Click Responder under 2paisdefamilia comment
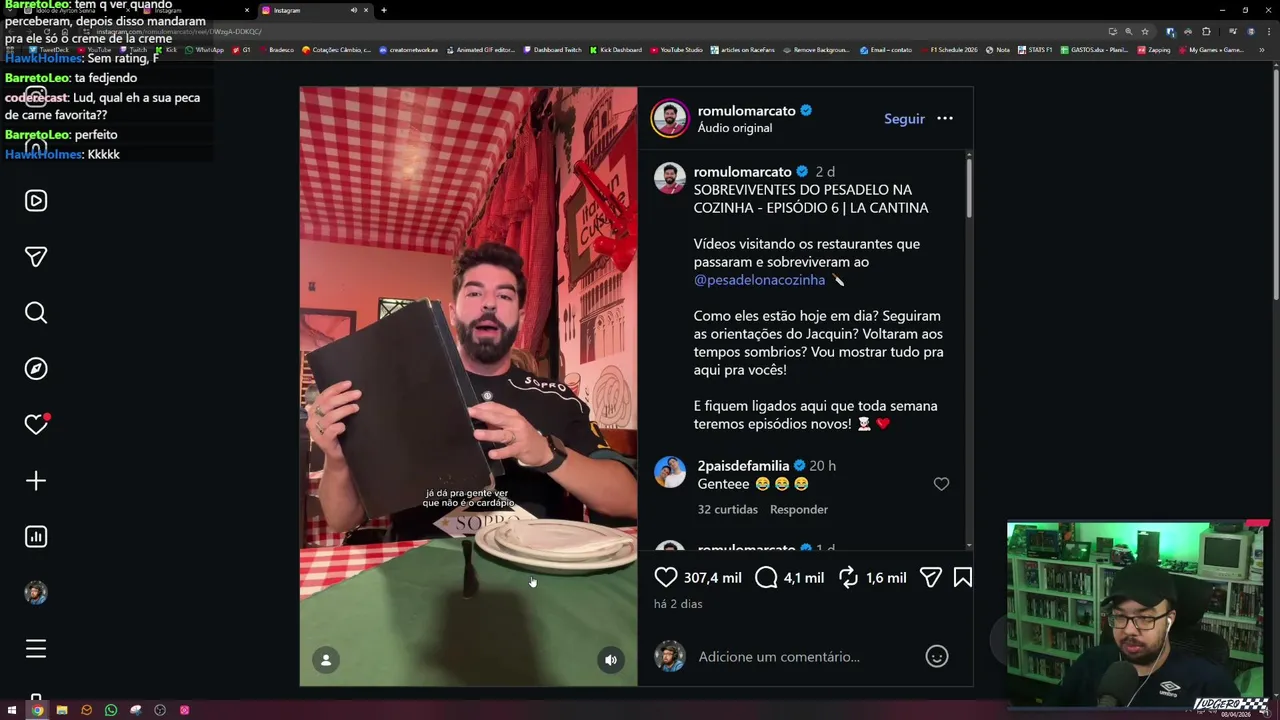The height and width of the screenshot is (720, 1280). coord(799,509)
